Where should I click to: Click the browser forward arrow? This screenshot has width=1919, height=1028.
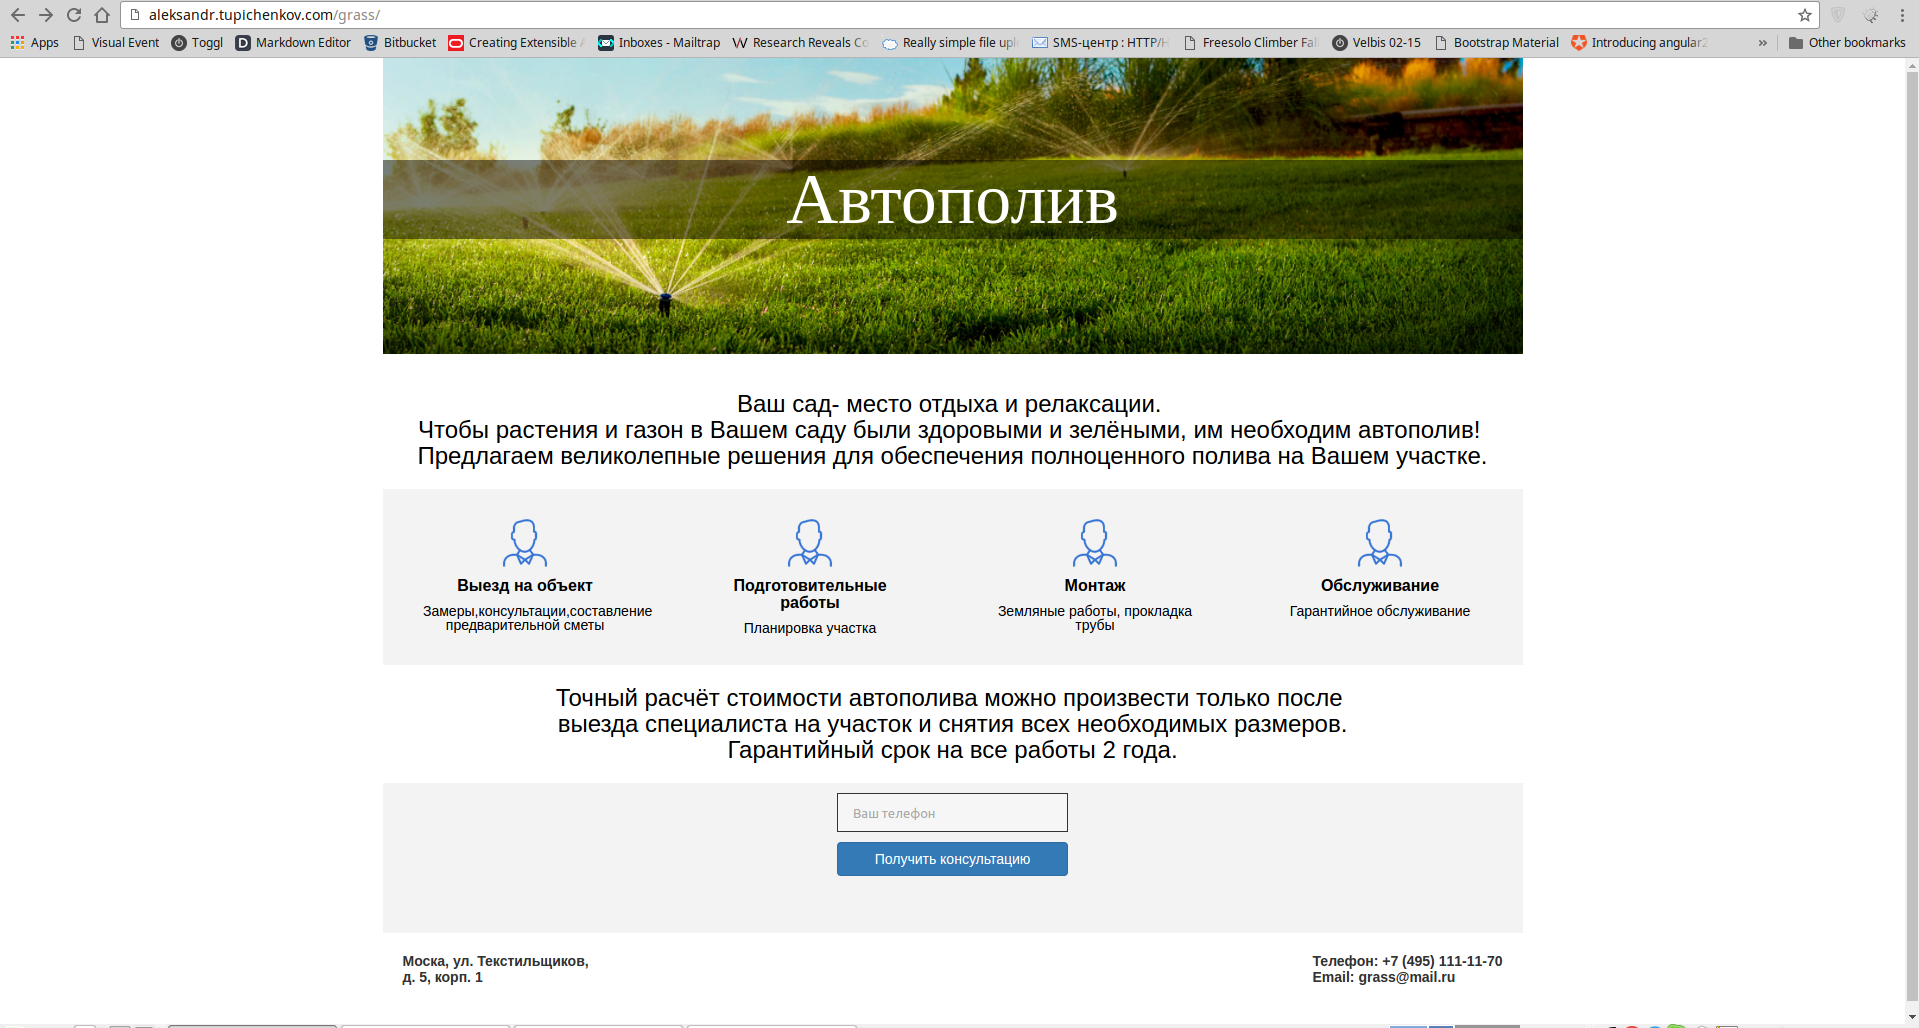point(45,15)
